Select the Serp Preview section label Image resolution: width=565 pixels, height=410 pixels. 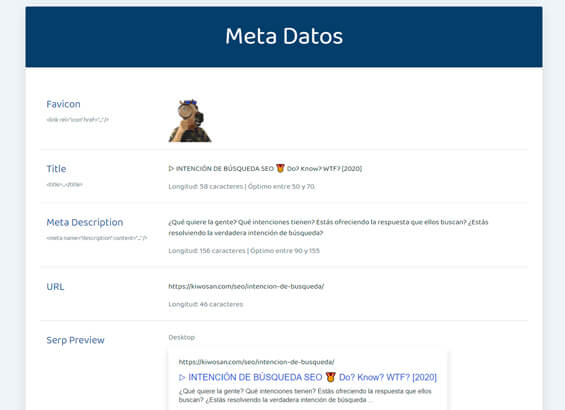tap(75, 340)
